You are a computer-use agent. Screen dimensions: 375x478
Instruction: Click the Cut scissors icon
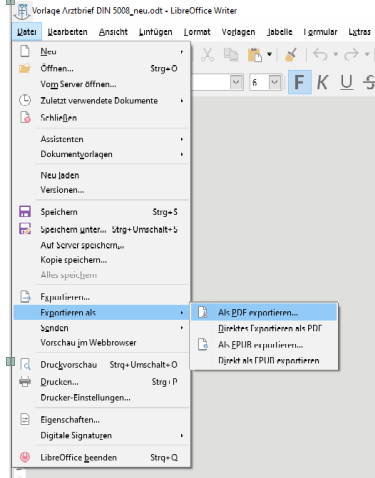click(207, 55)
